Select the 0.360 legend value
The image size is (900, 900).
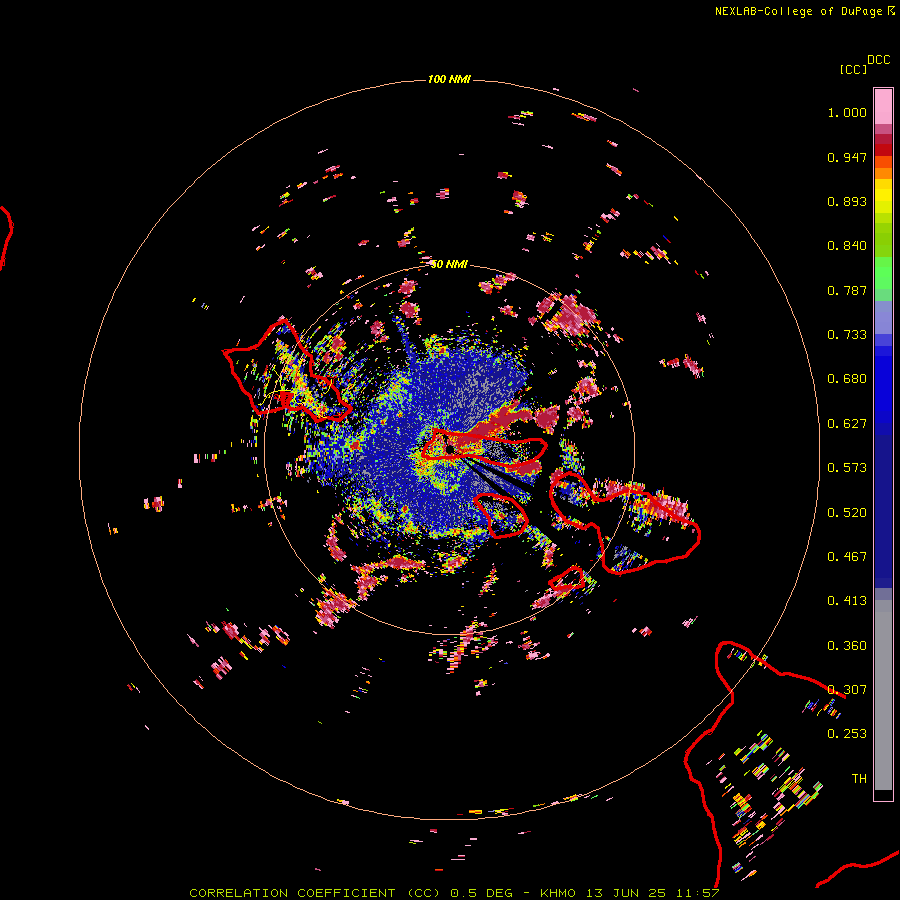pyautogui.click(x=847, y=646)
